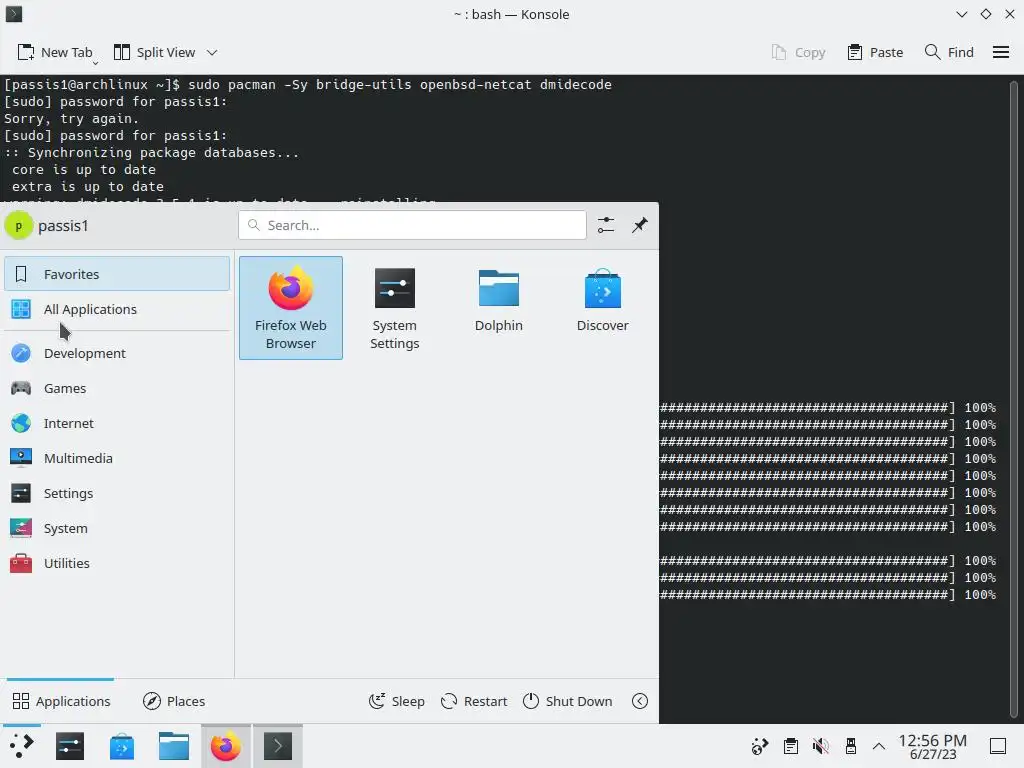
Task: Open the System category
Action: [x=117, y=528]
